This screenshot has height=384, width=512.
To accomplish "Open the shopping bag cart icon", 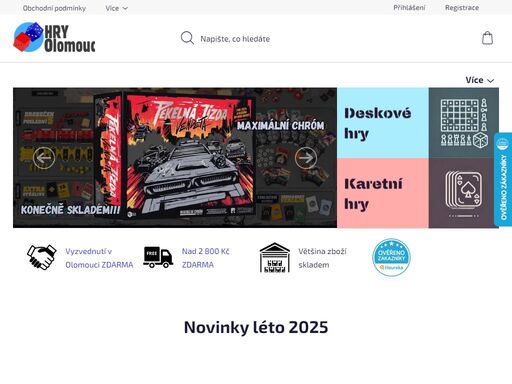I will pyautogui.click(x=487, y=38).
